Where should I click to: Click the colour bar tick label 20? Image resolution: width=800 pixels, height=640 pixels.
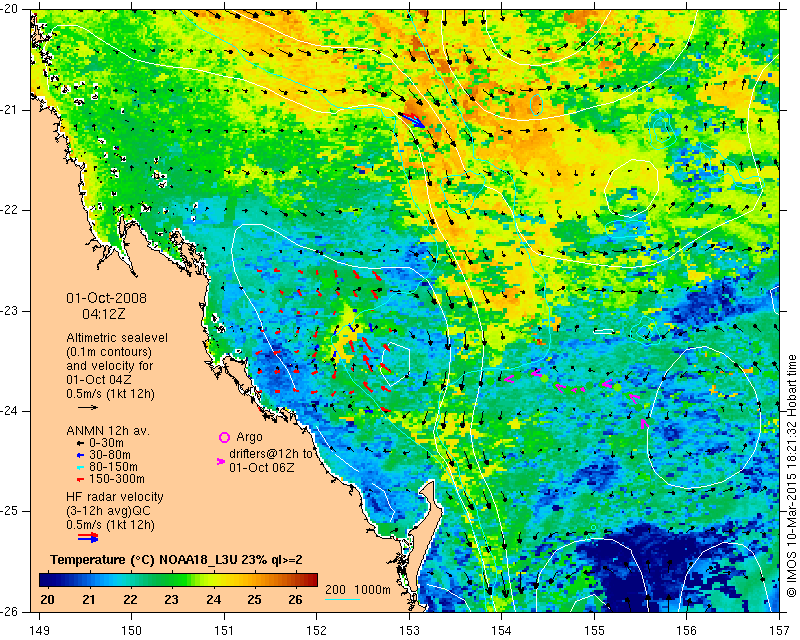click(47, 600)
